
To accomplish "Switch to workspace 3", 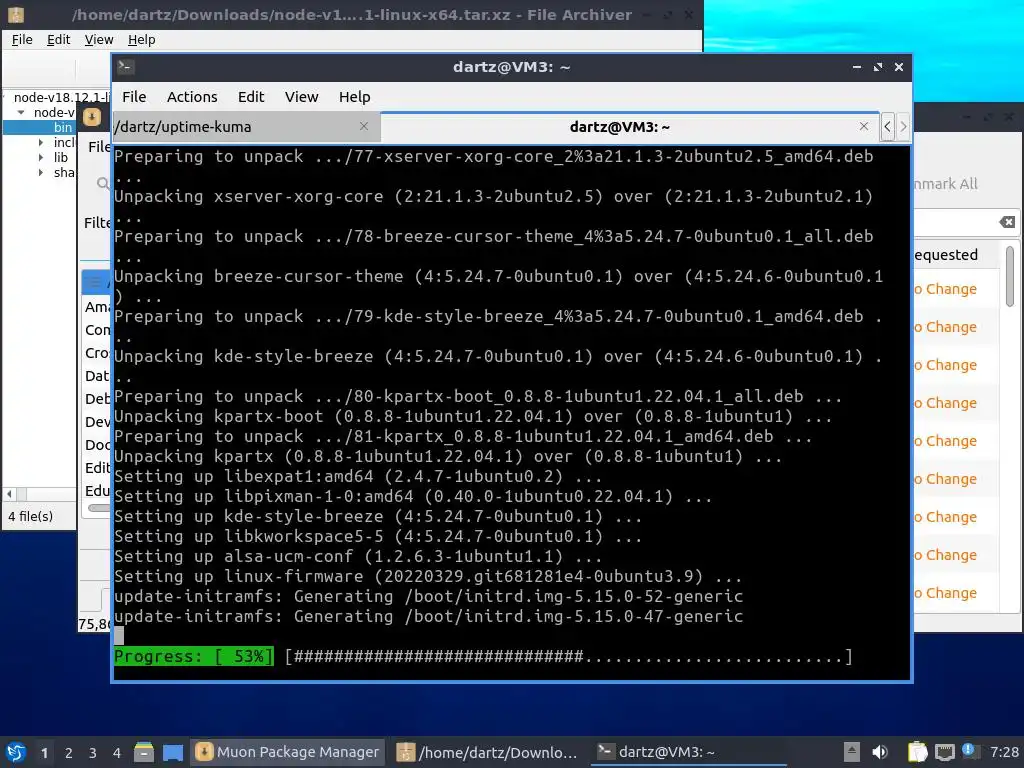I will pos(93,753).
